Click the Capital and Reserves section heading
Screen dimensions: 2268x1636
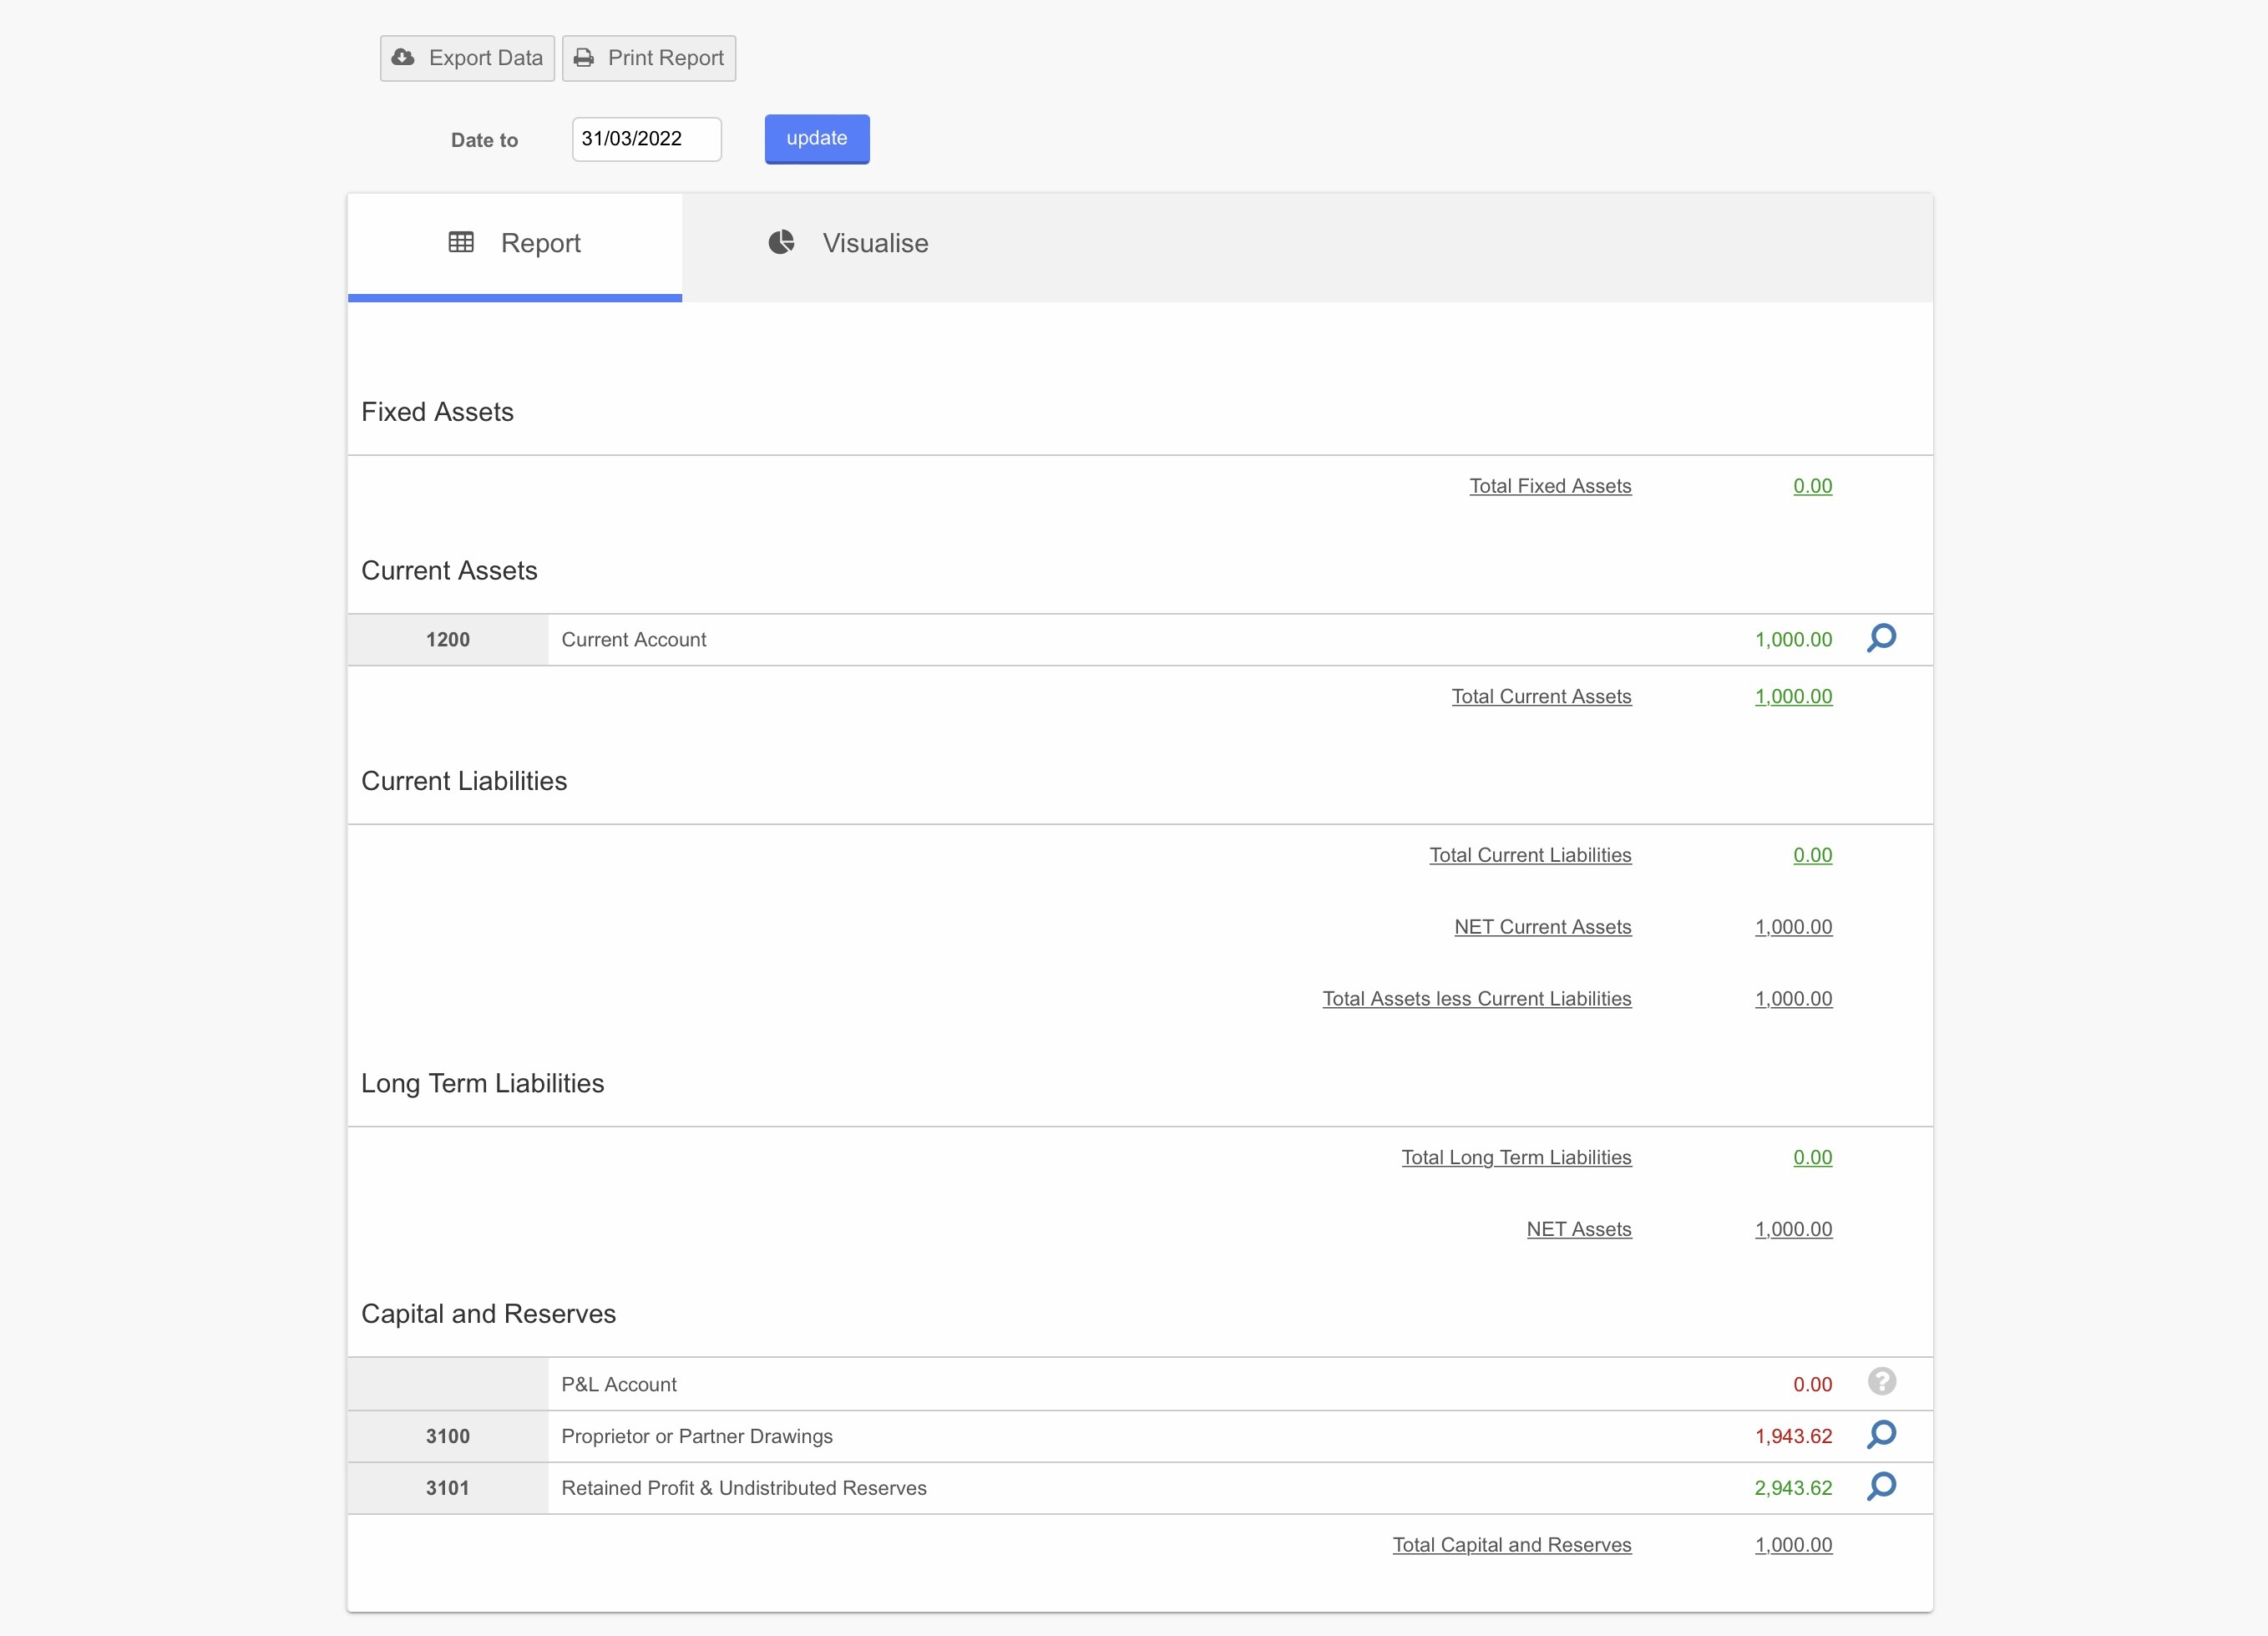tap(488, 1314)
